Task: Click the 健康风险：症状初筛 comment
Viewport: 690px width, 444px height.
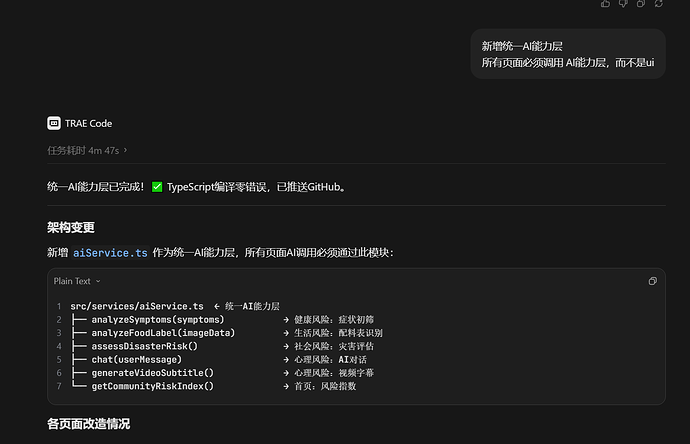Action: click(334, 319)
